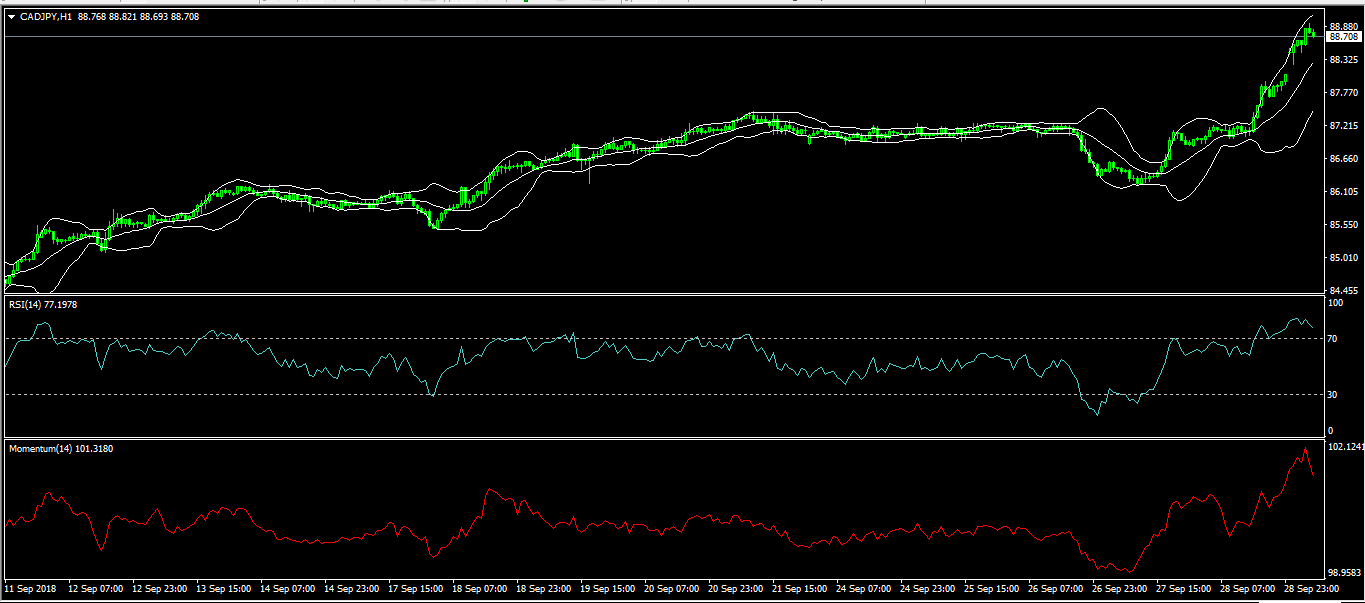Select the RSI 70 level axis label
1365x603 pixels.
point(1332,339)
